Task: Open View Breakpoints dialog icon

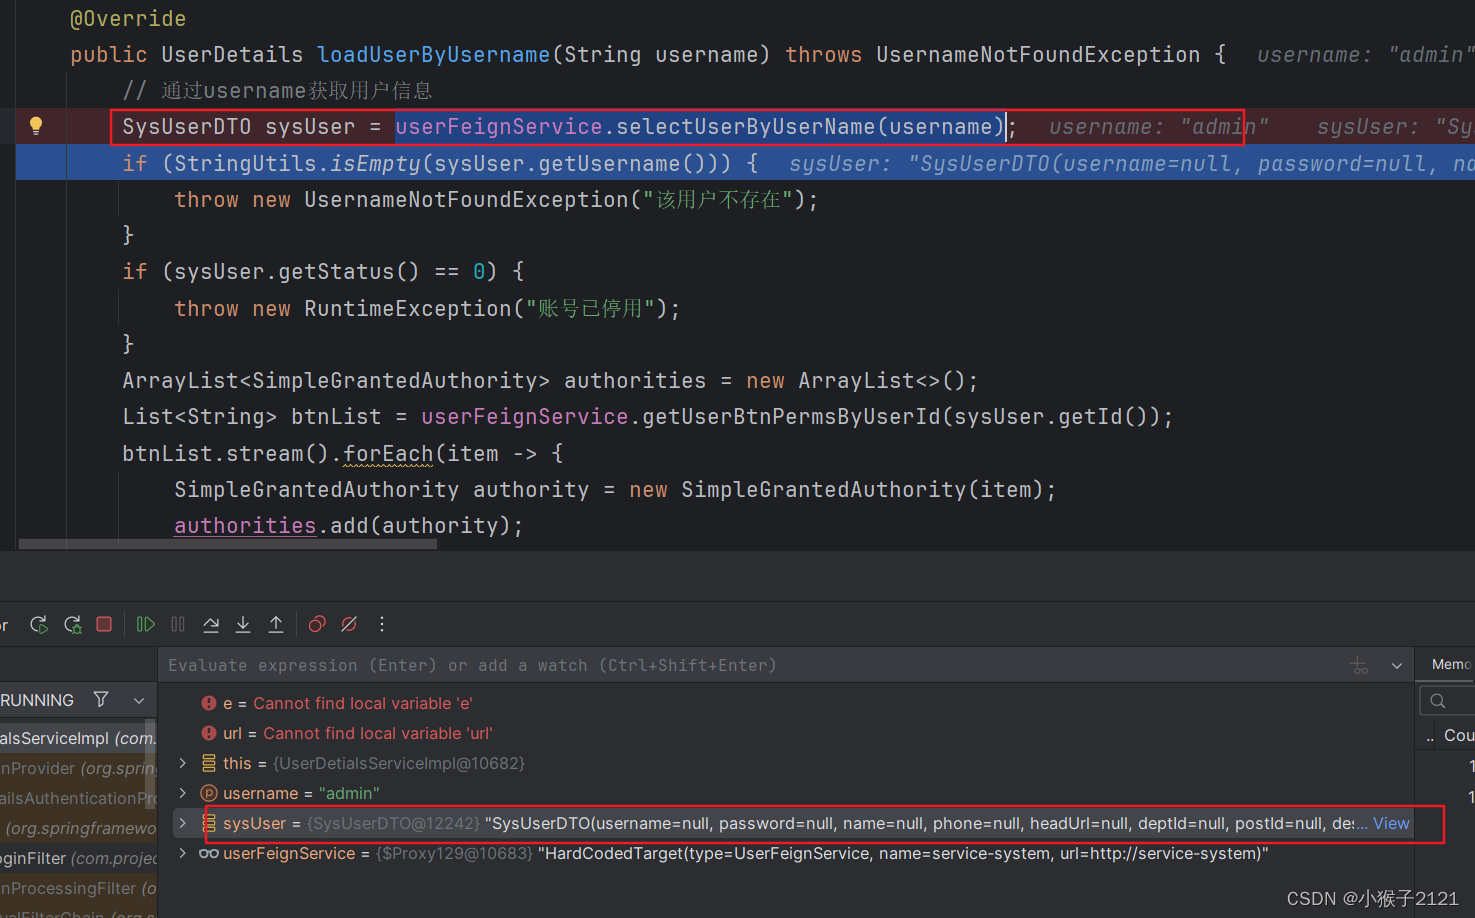Action: coord(317,624)
